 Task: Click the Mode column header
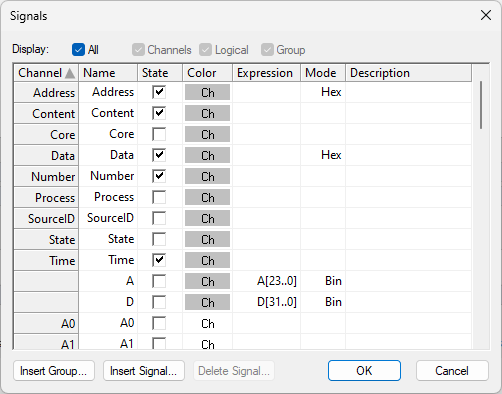(323, 73)
